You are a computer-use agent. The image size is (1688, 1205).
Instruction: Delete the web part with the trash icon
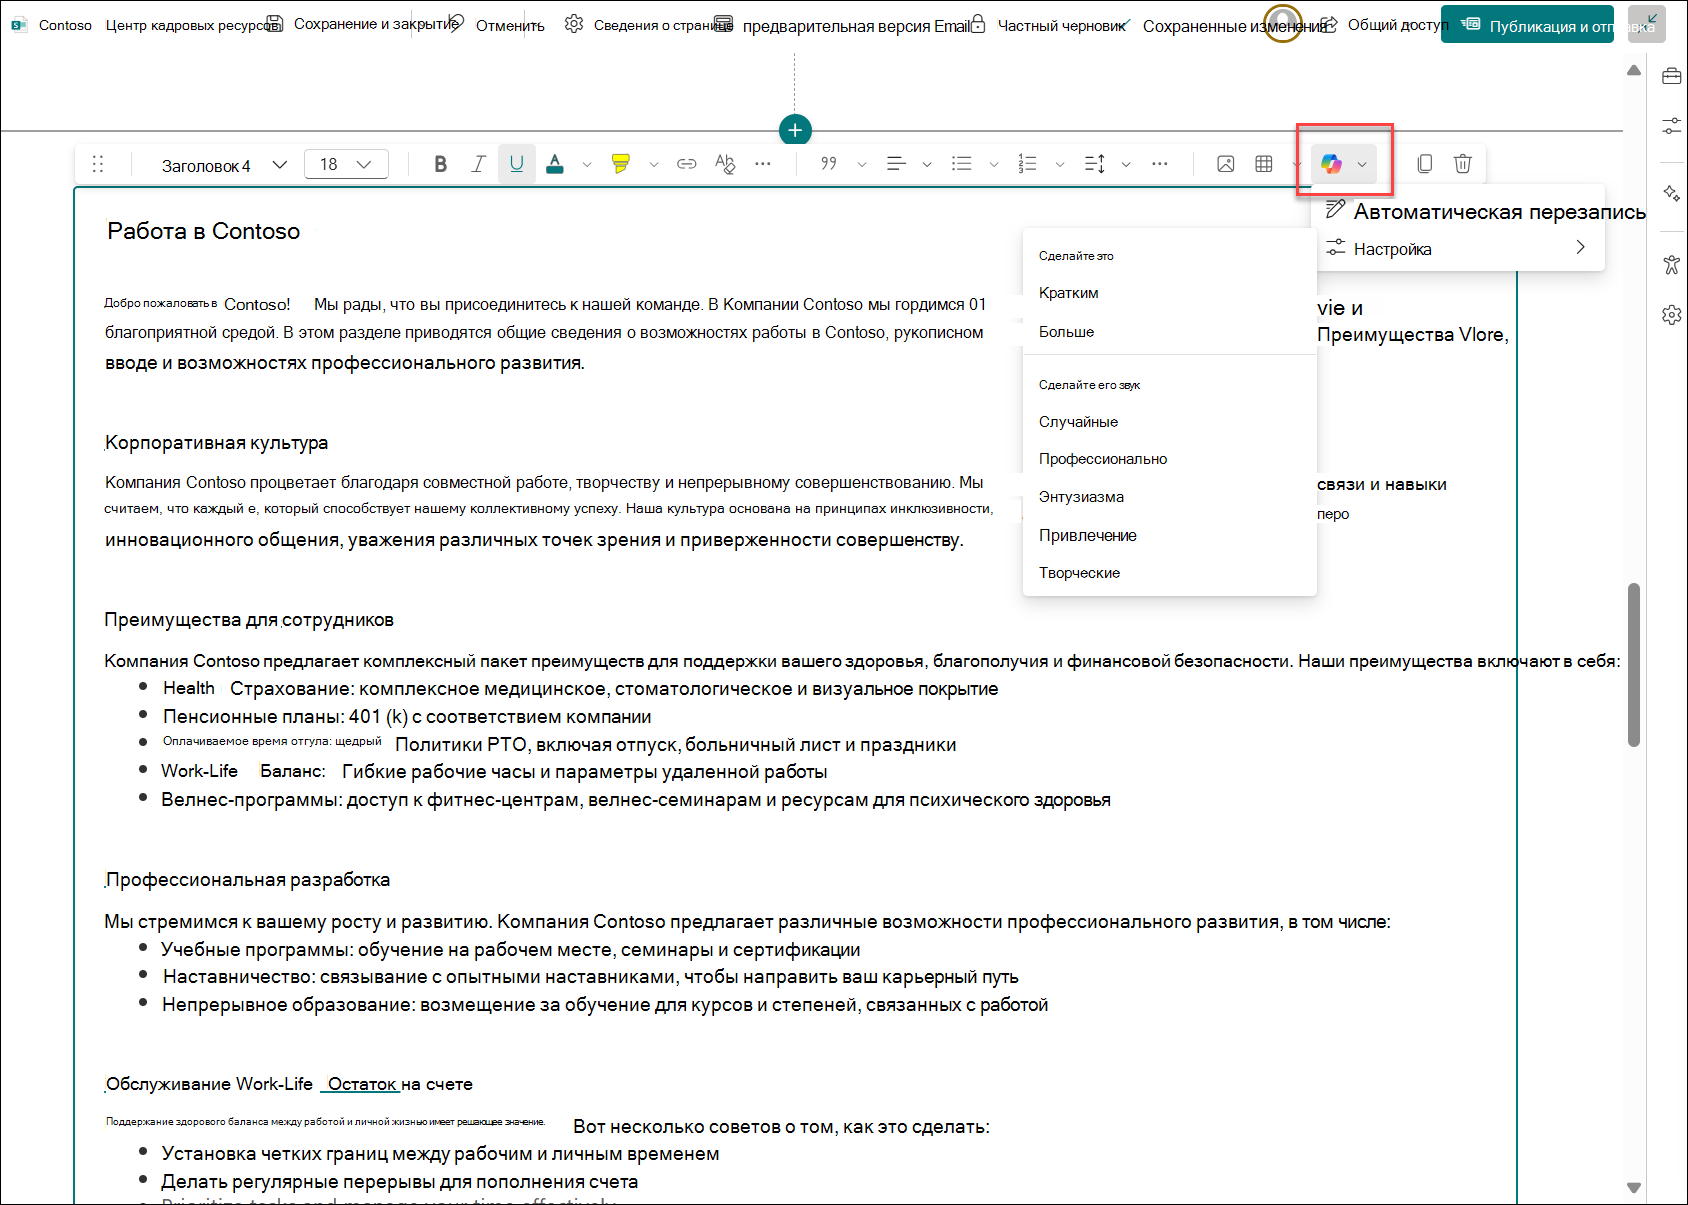click(x=1463, y=164)
